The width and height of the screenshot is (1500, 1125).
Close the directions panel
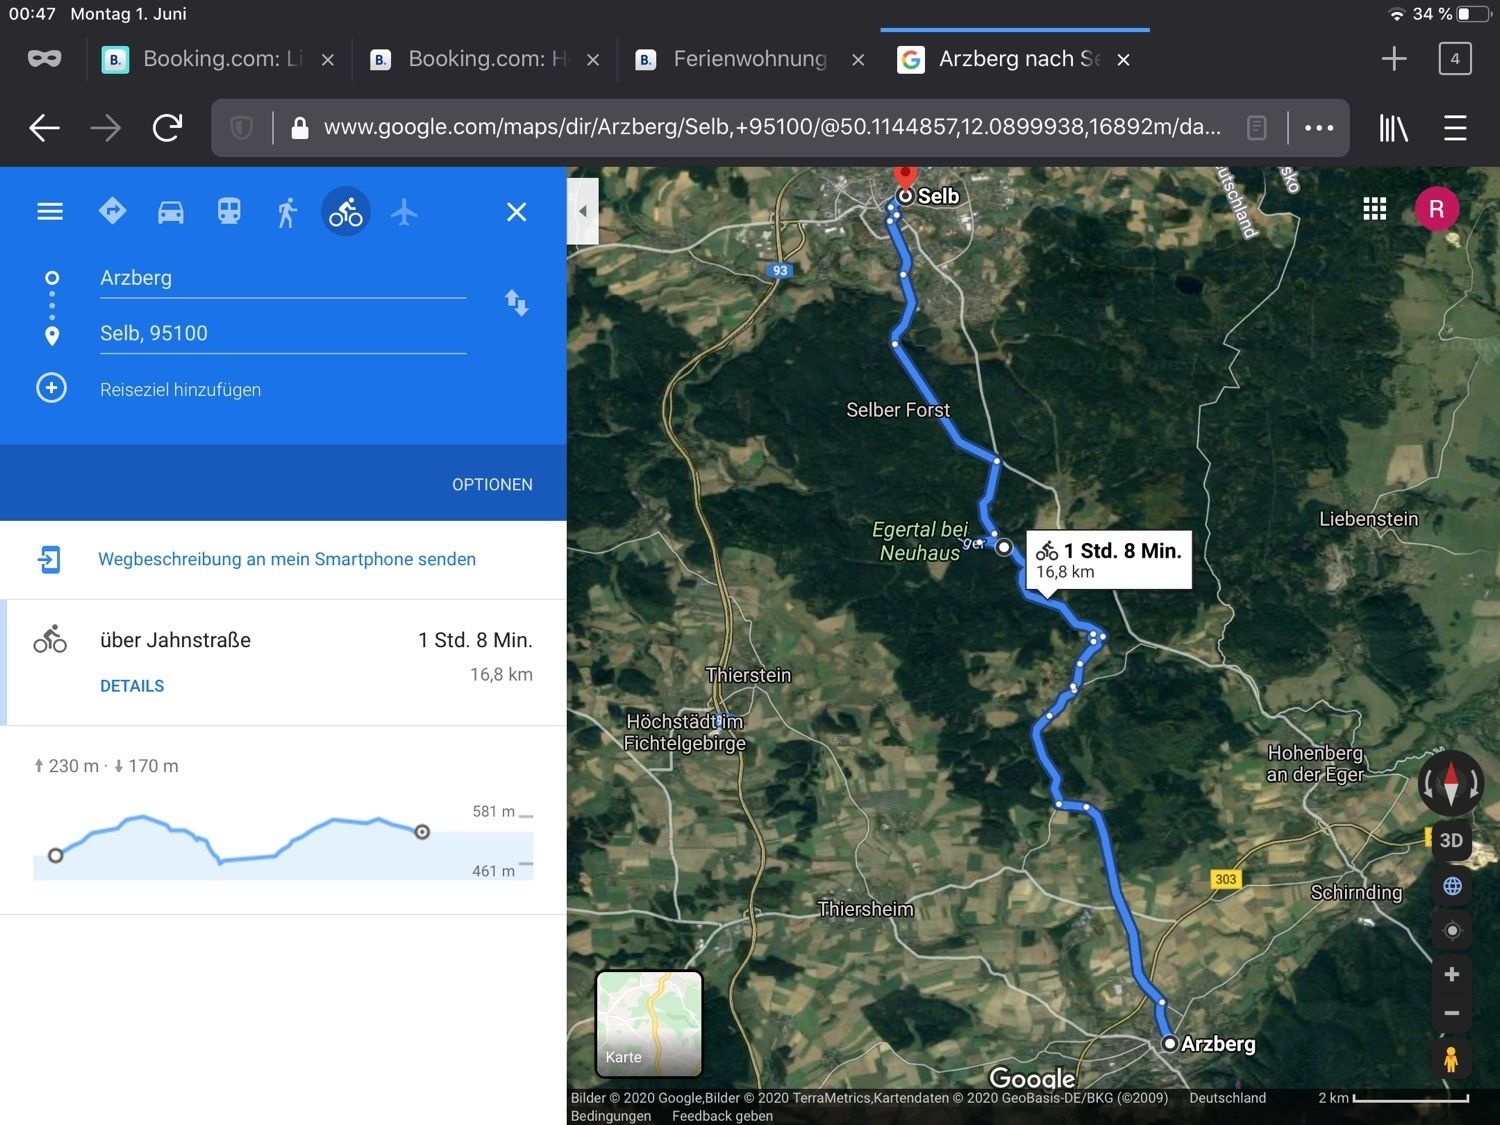[516, 212]
